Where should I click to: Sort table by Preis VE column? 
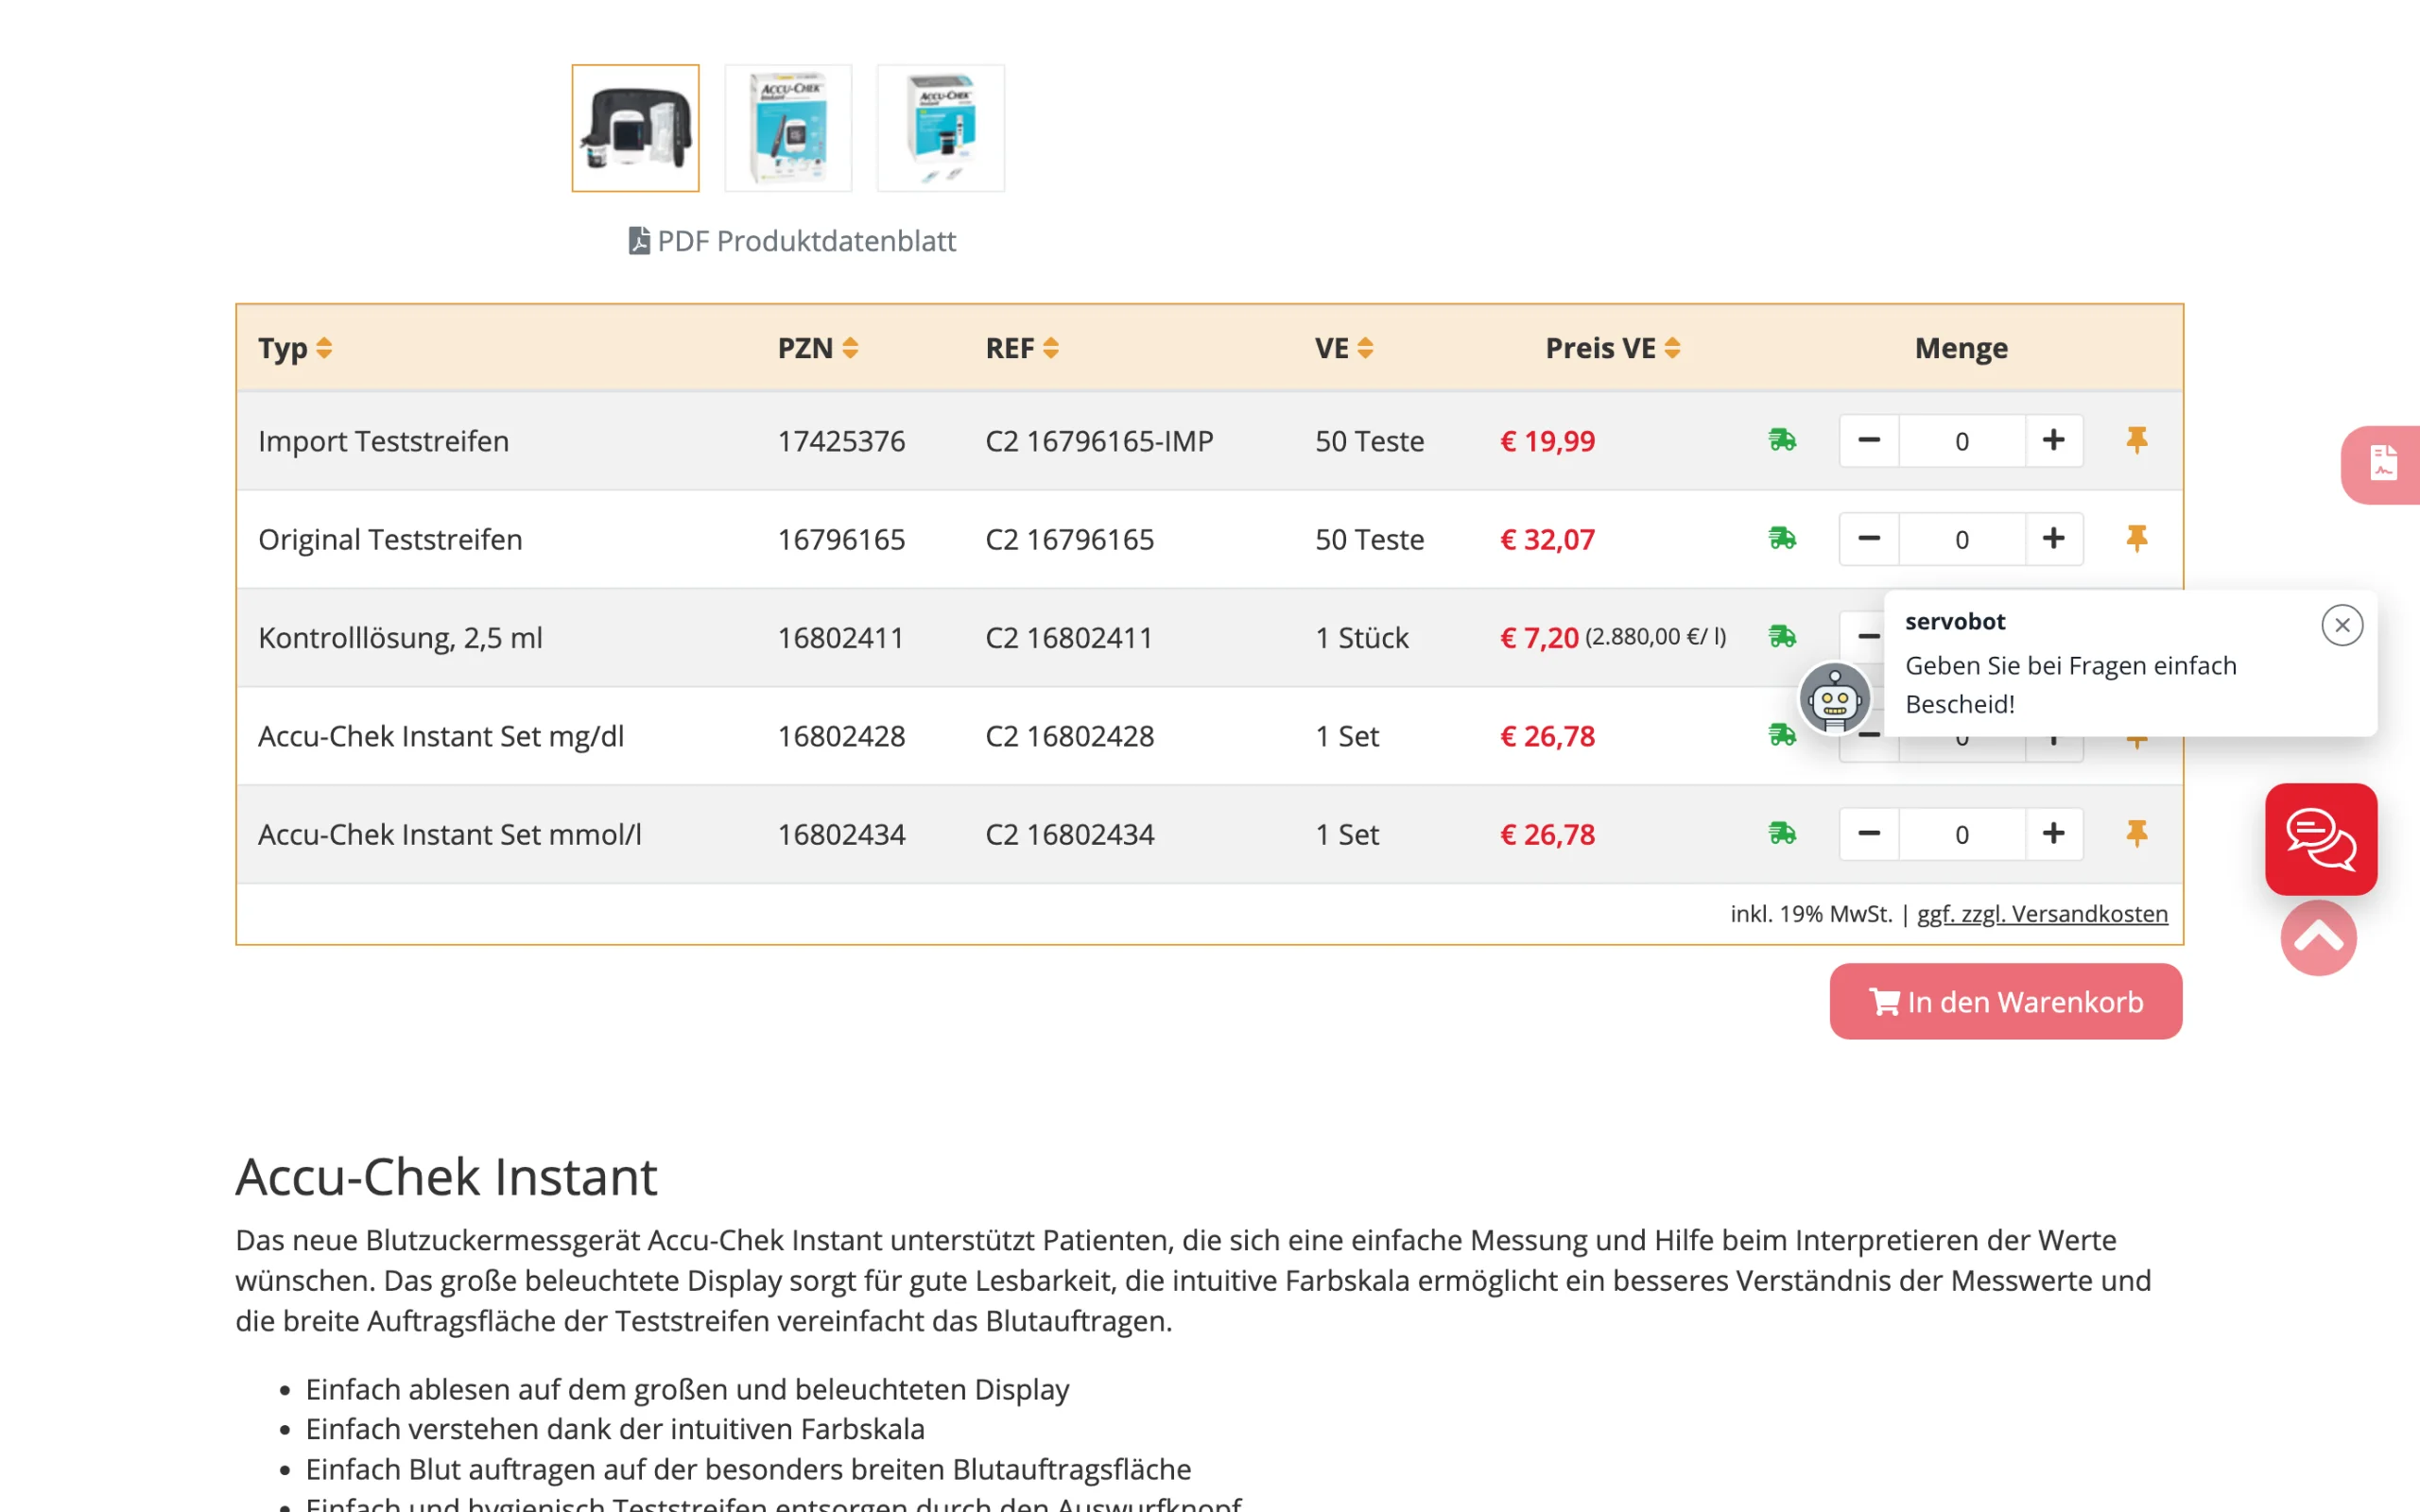pyautogui.click(x=1612, y=348)
